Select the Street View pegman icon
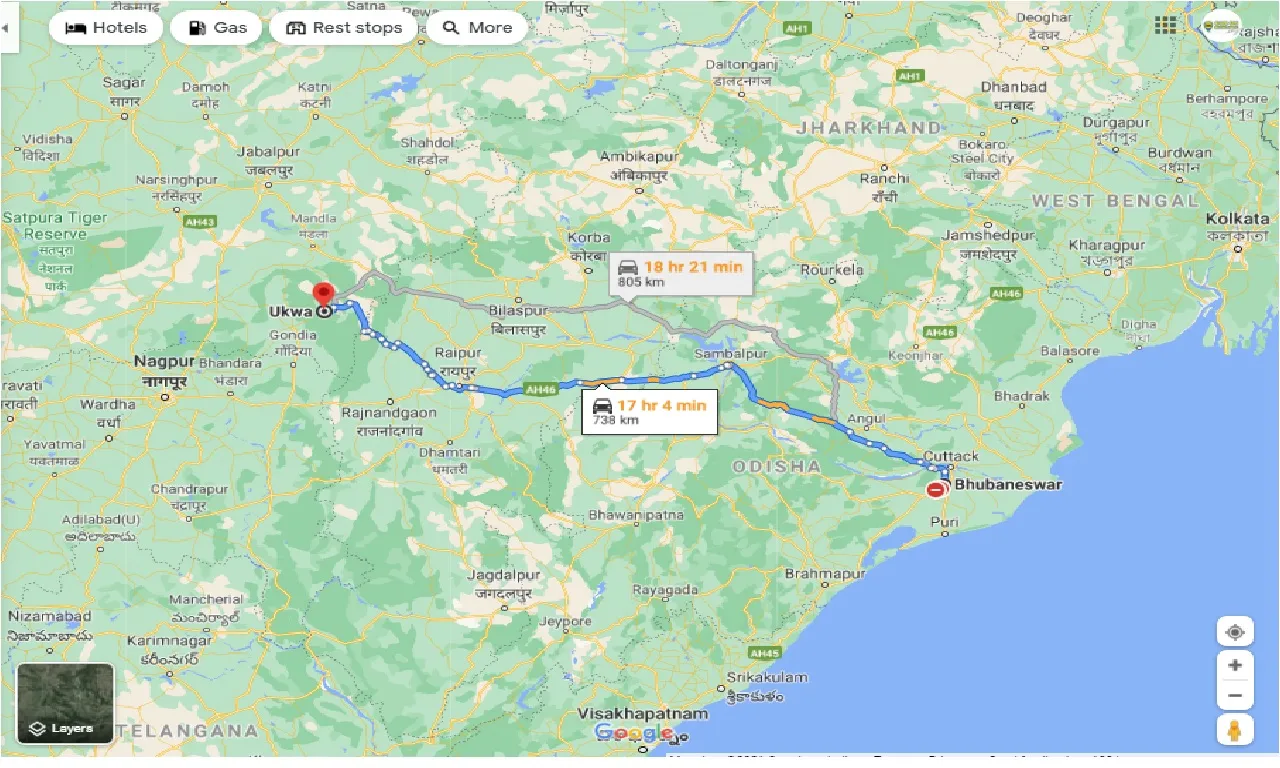The image size is (1280, 768). tap(1235, 730)
